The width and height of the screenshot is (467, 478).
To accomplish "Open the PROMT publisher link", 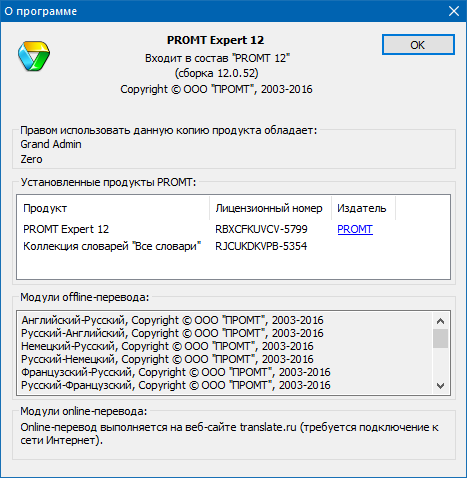I will [x=355, y=229].
